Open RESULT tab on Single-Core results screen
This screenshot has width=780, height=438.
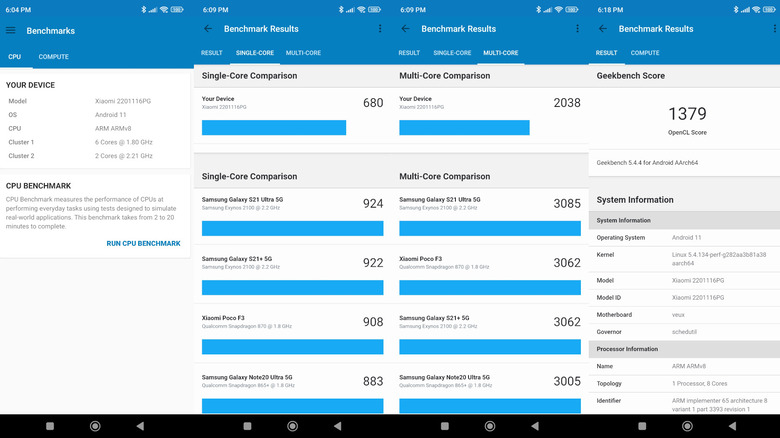(211, 53)
